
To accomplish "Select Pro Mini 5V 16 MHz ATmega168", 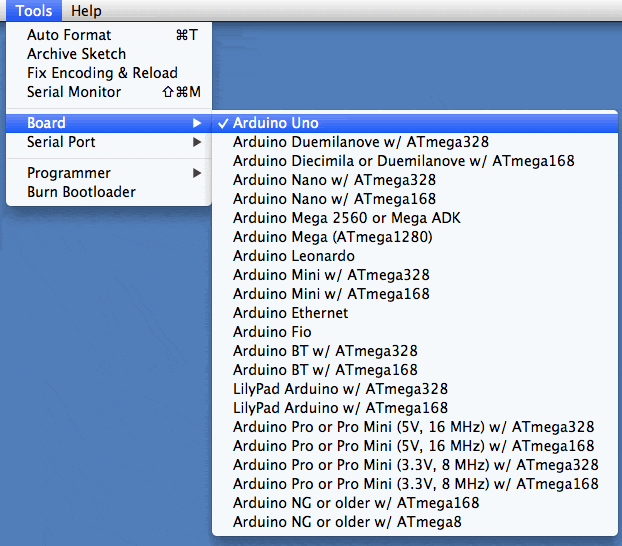I will [x=415, y=446].
